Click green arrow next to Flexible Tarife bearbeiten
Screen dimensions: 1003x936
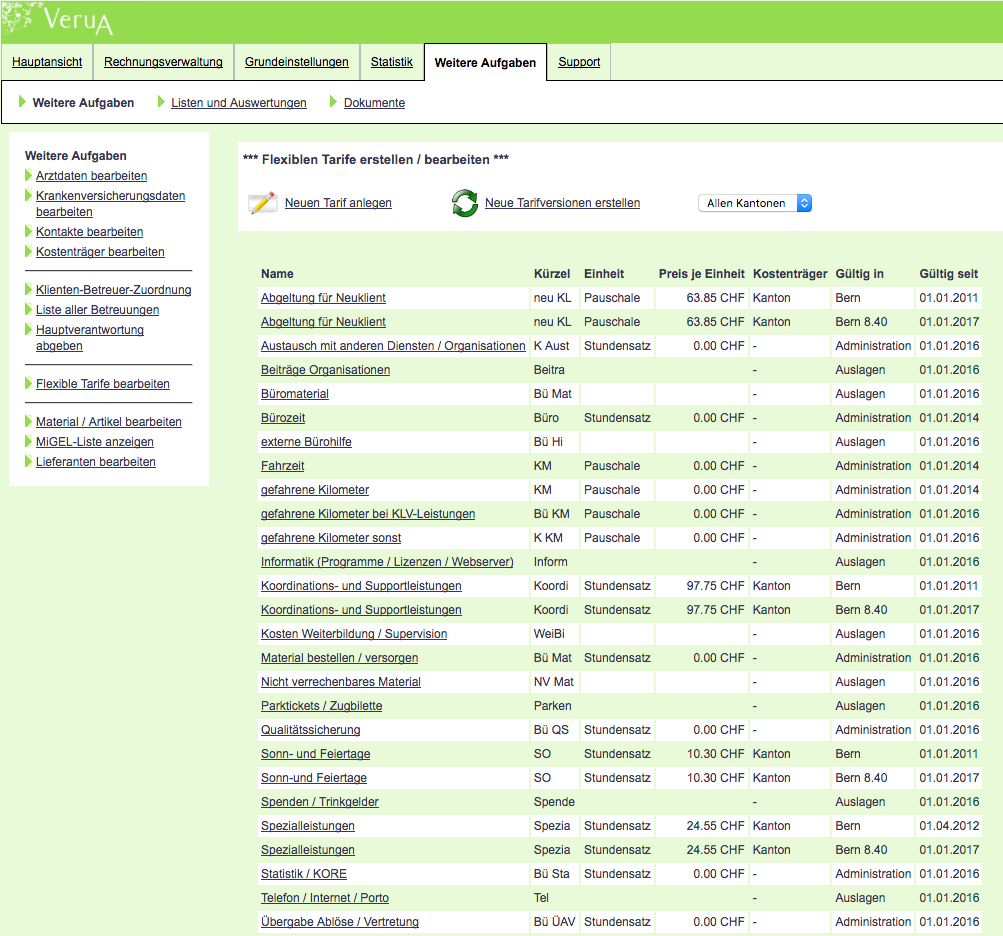pos(28,384)
